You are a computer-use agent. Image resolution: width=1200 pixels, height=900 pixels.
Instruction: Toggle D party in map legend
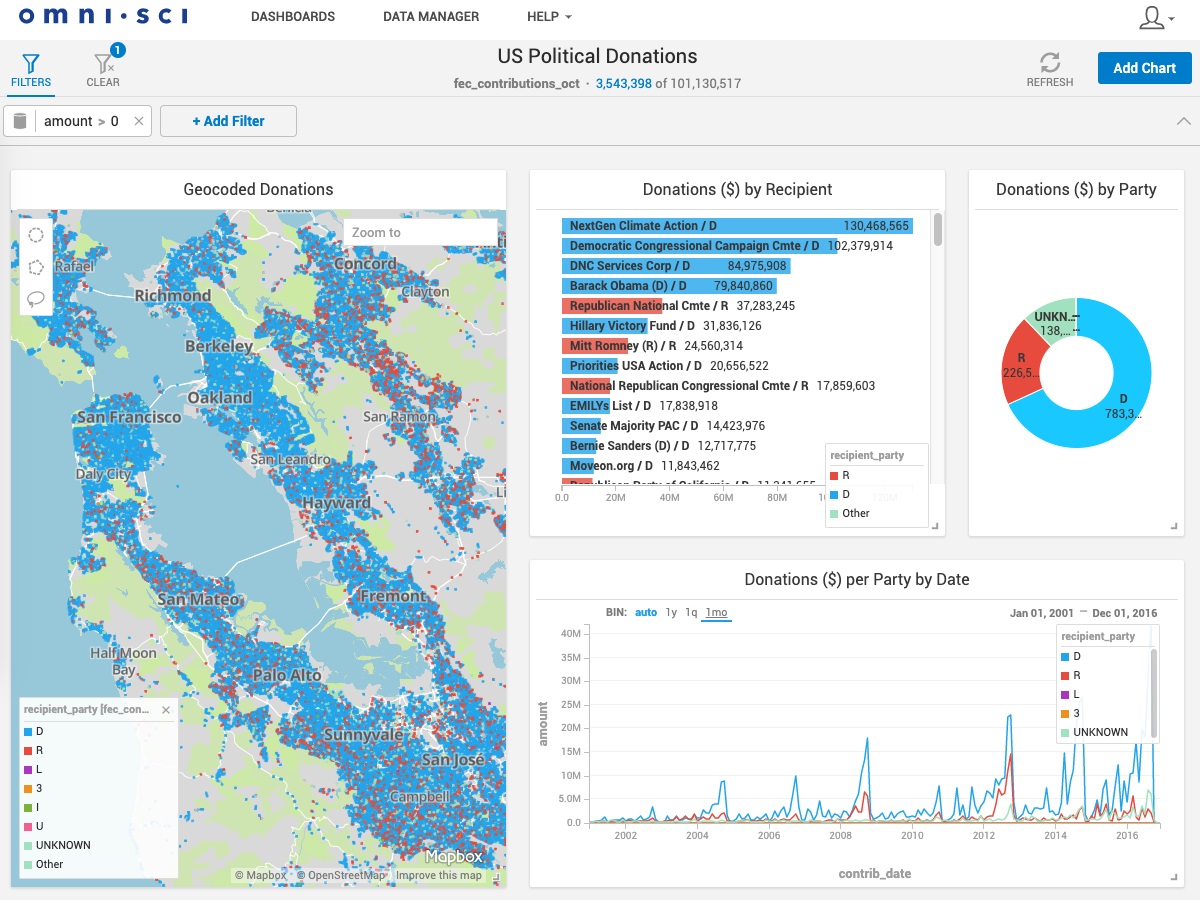pos(34,731)
